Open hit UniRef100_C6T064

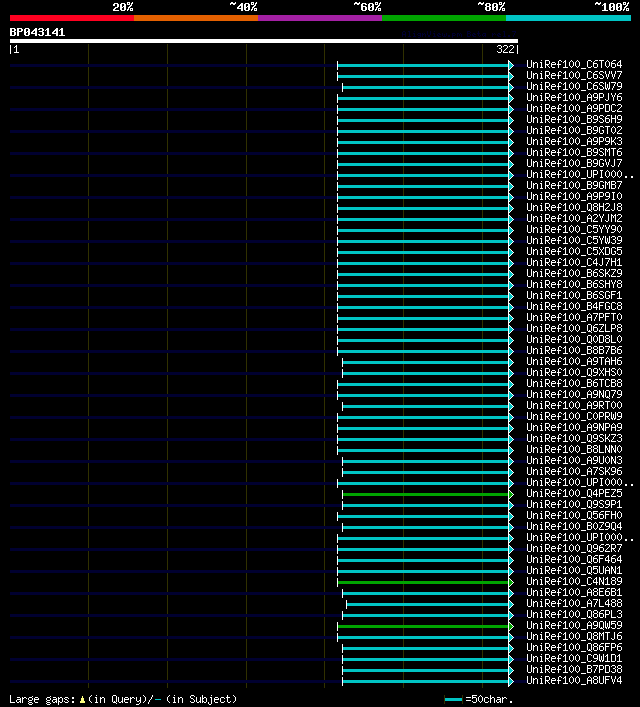point(574,64)
